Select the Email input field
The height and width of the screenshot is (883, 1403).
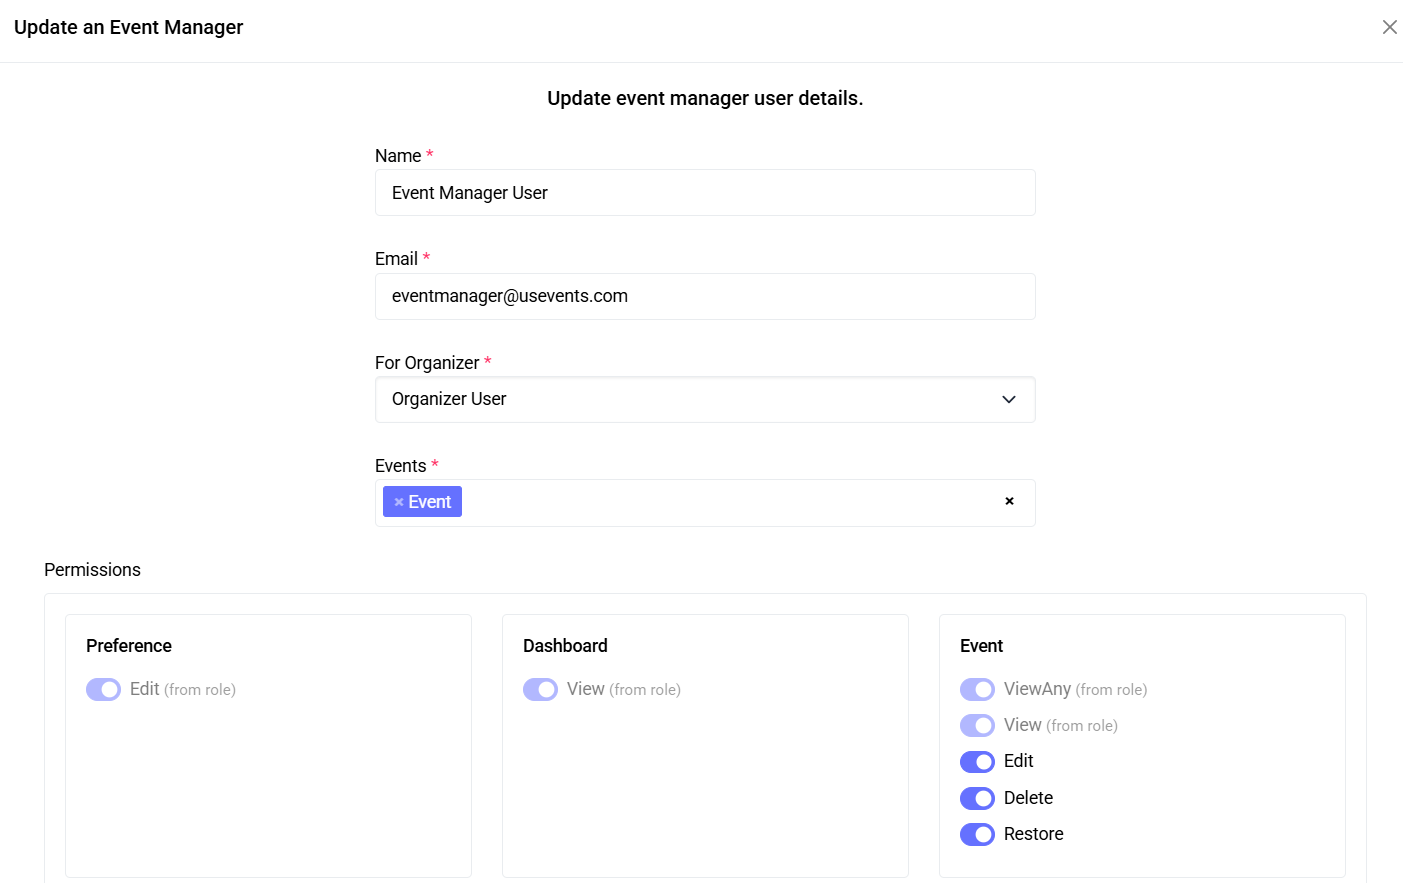(705, 296)
